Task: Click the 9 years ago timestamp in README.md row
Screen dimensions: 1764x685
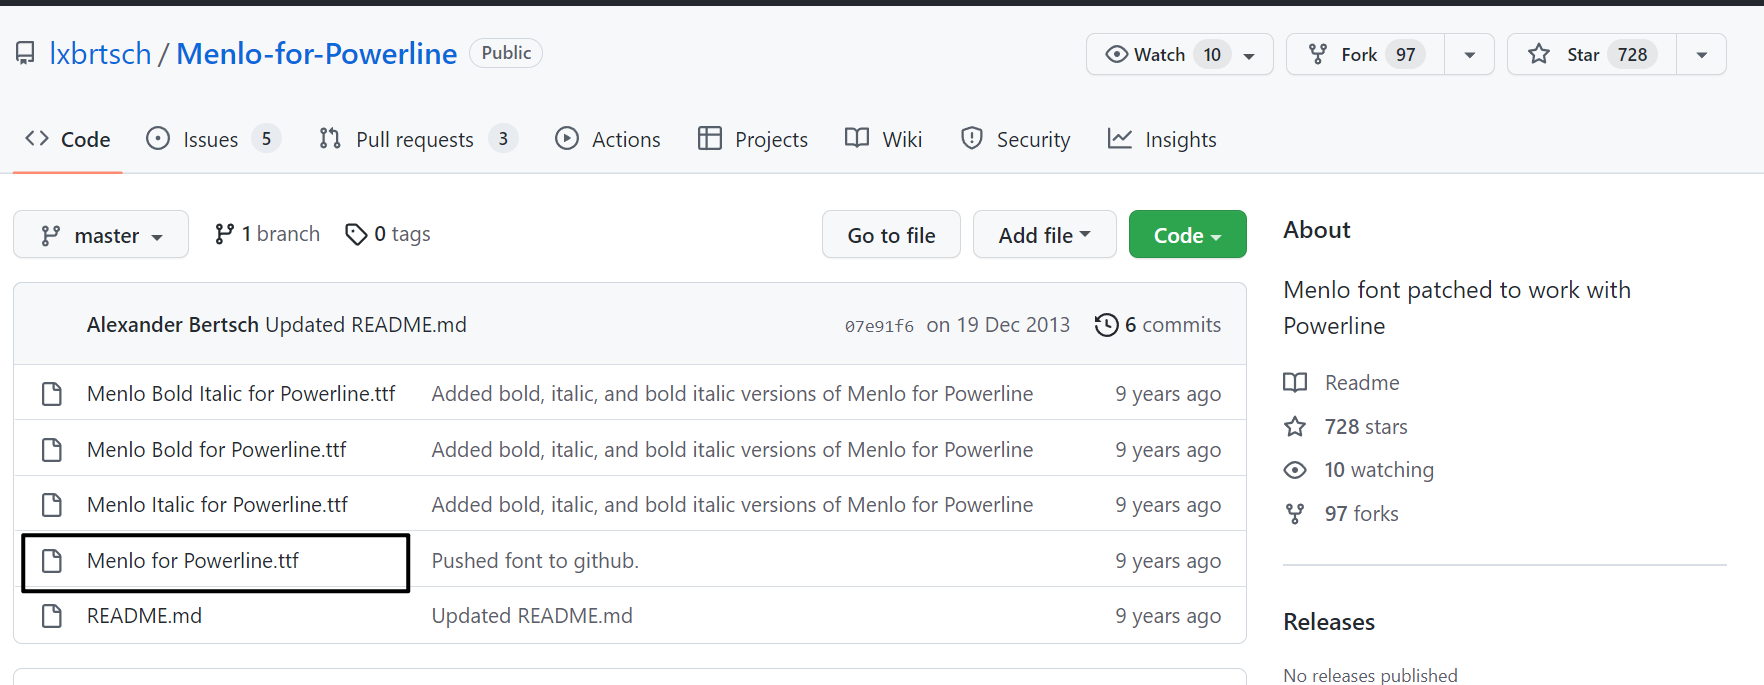Action: tap(1168, 616)
